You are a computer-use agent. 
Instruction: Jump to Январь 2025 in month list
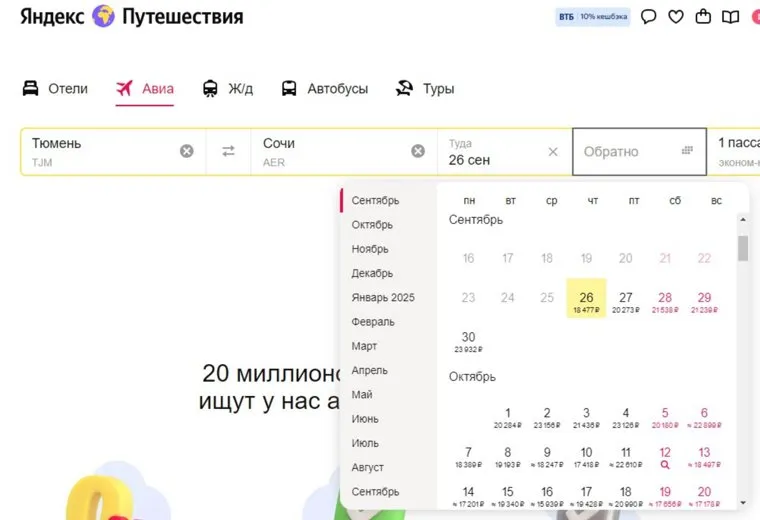382,298
